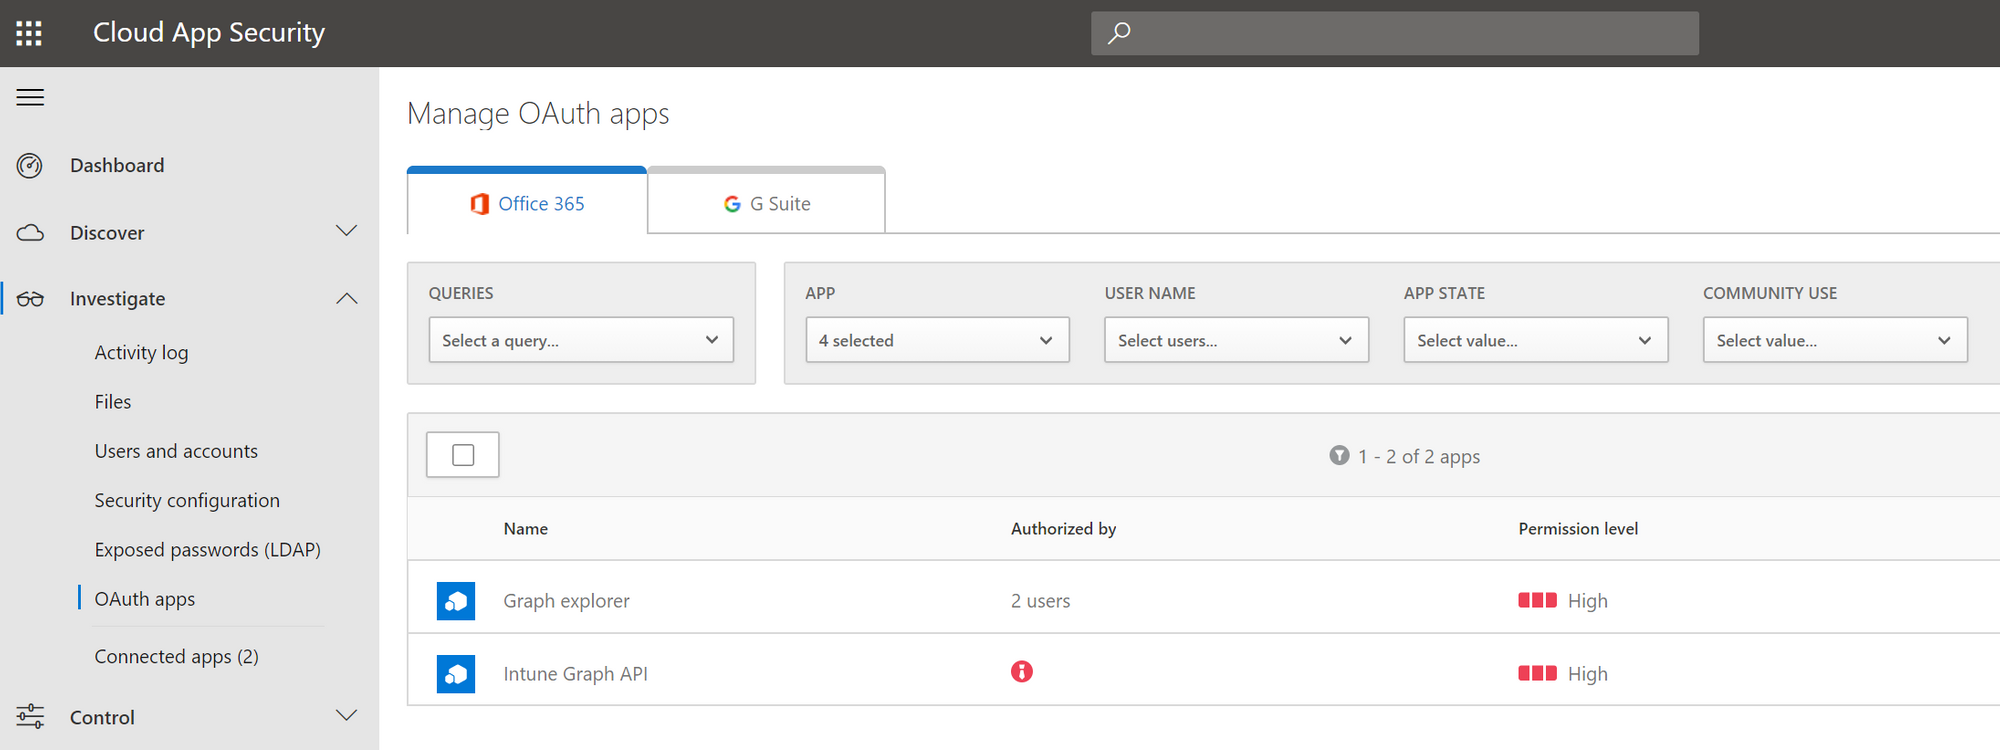Image resolution: width=2000 pixels, height=750 pixels.
Task: Click the search magnifier icon
Action: pyautogui.click(x=1119, y=33)
